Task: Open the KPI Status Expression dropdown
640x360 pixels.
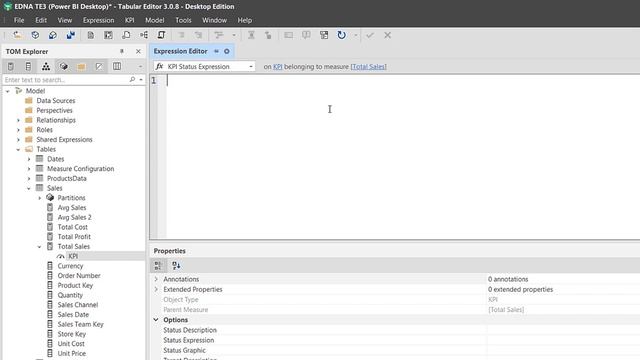Action: (x=251, y=67)
